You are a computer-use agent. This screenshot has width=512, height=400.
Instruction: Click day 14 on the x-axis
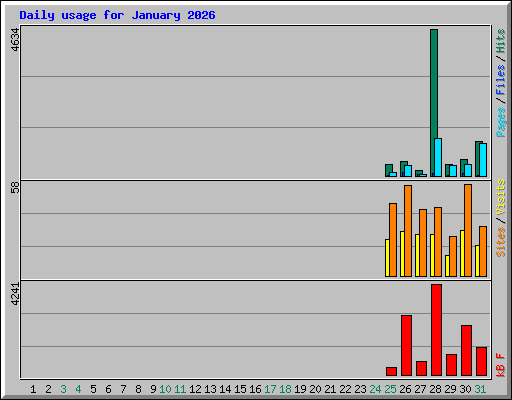click(225, 389)
